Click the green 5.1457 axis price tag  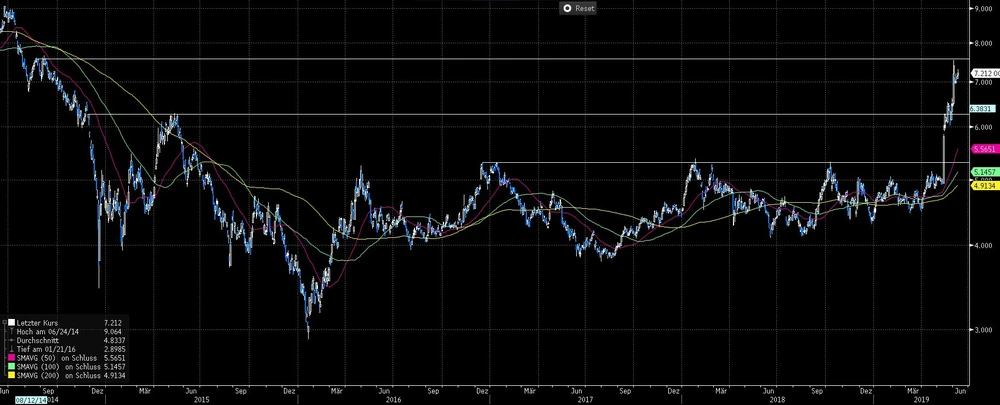985,172
